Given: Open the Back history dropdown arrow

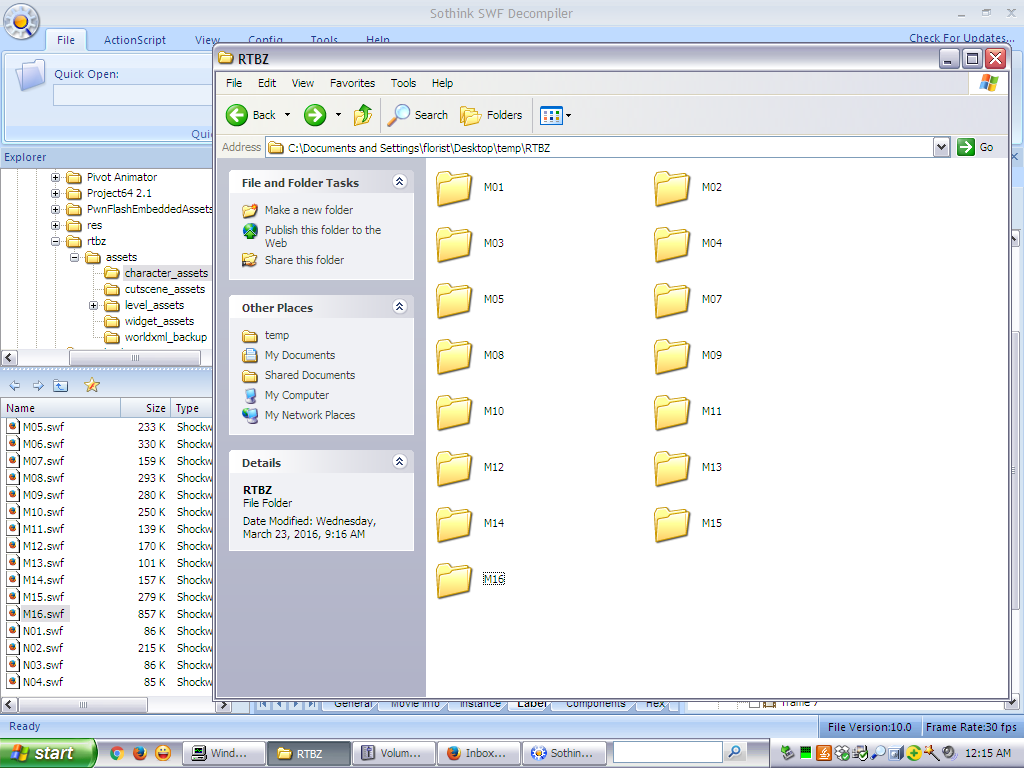Looking at the screenshot, I should pos(287,115).
